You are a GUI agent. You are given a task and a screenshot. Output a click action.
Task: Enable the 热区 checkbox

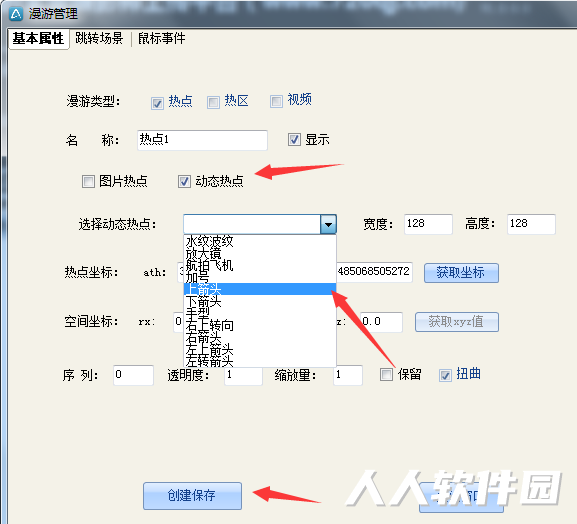213,102
